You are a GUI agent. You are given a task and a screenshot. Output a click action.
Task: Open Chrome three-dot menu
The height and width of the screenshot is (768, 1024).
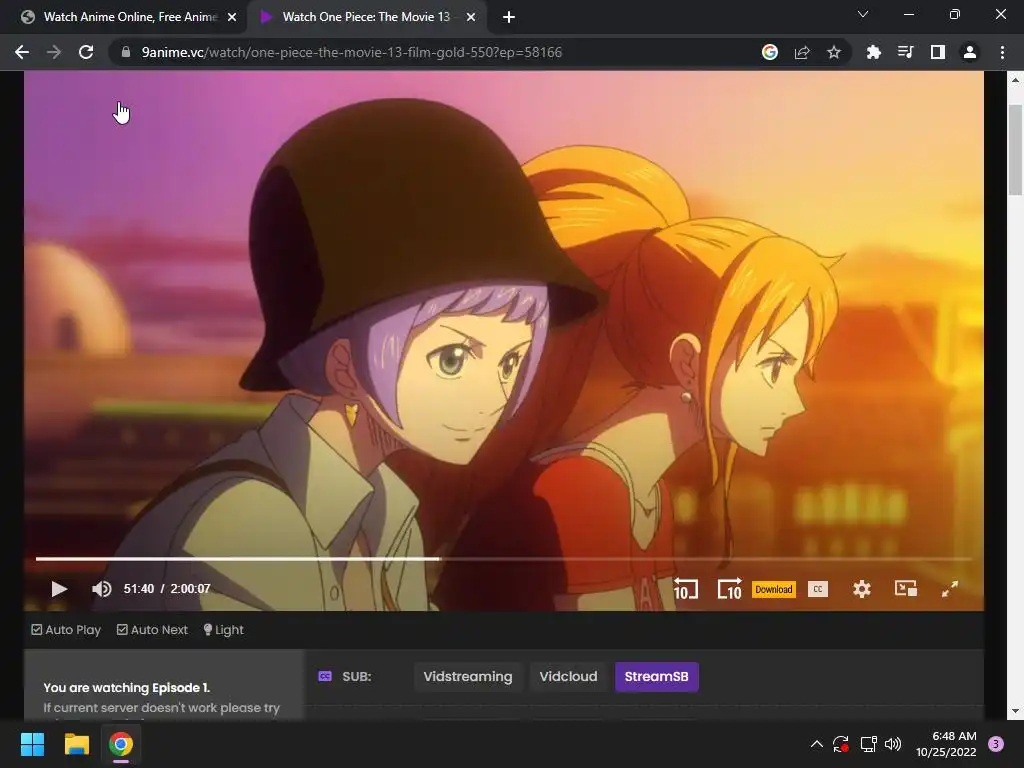pyautogui.click(x=1002, y=52)
